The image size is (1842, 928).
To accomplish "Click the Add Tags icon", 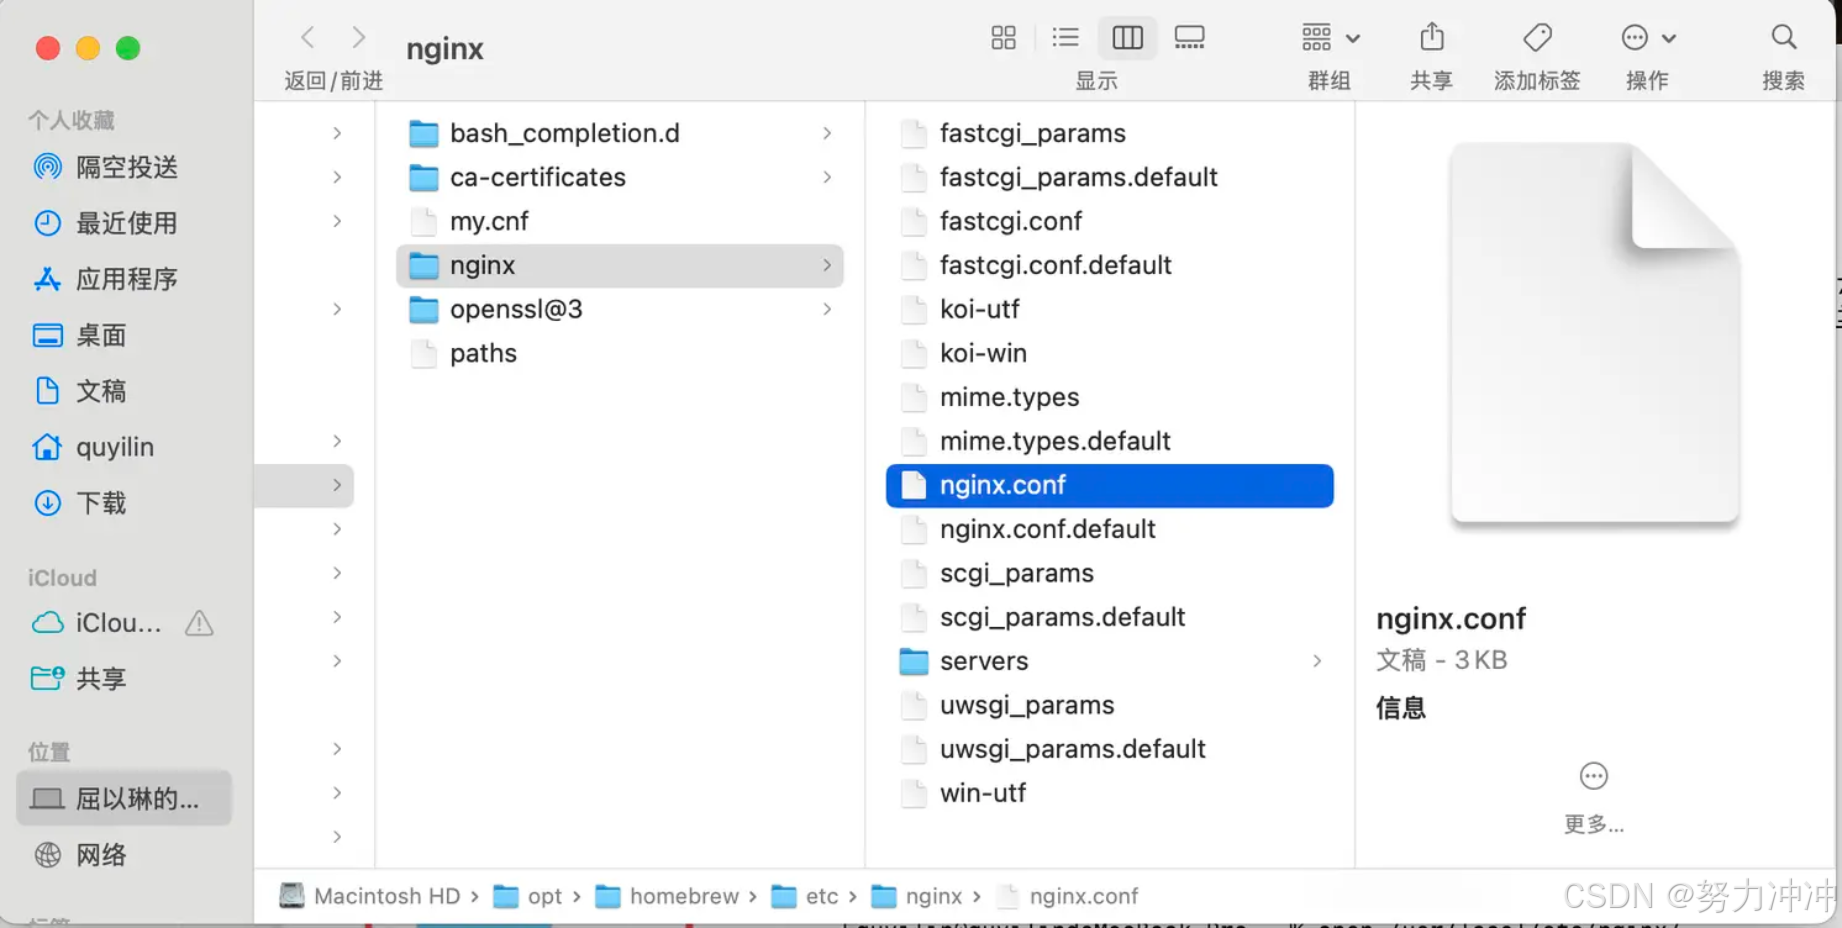I will point(1537,38).
